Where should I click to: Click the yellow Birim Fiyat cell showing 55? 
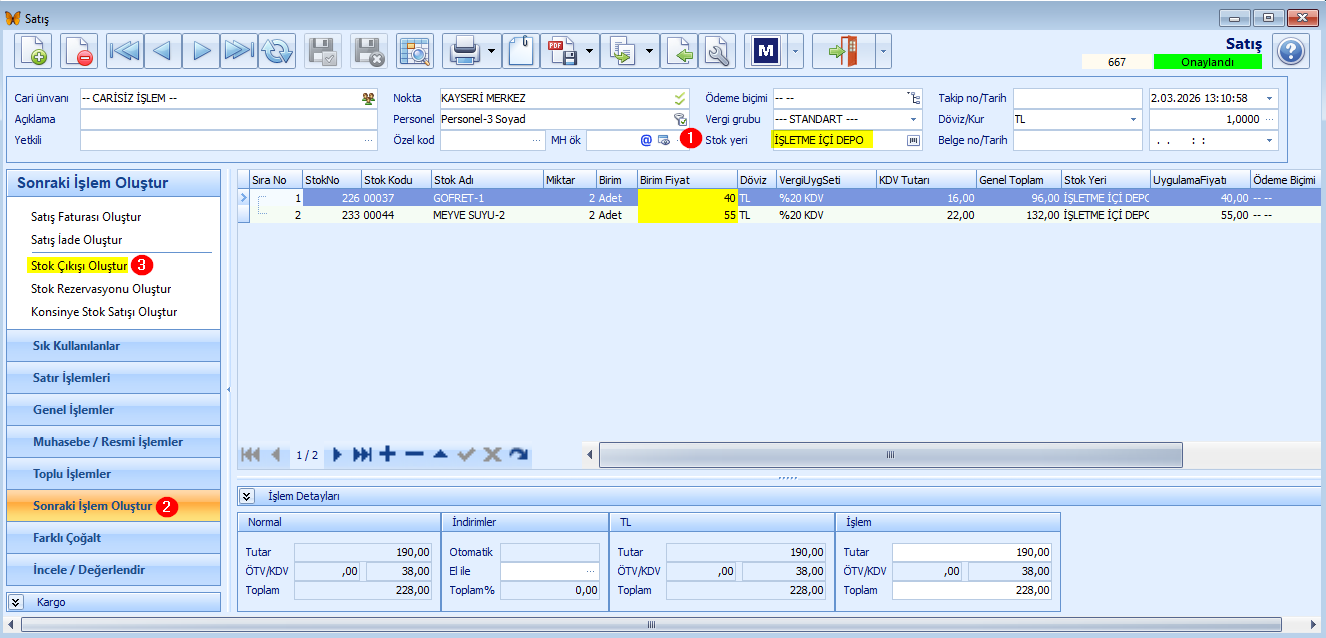[688, 214]
